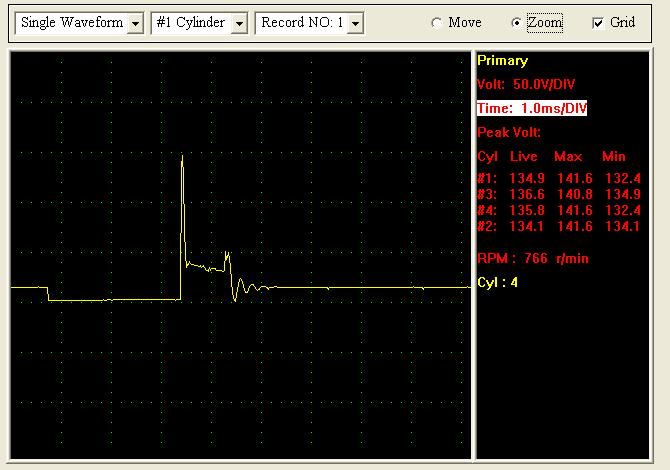Click cylinder #3 live value 136.6
This screenshot has width=670, height=470.
[527, 194]
